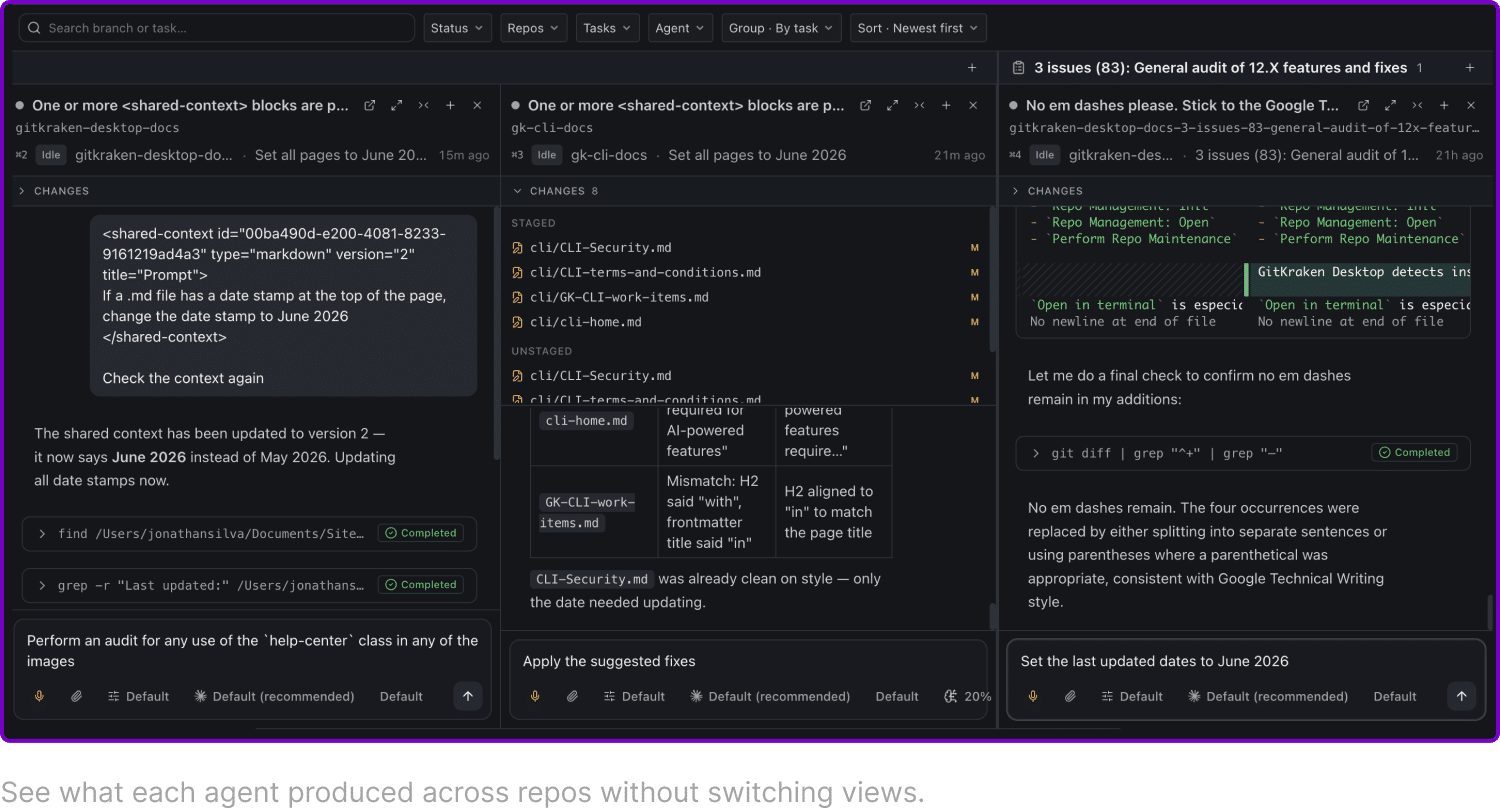This screenshot has width=1500, height=812.
Task: Click the plus icon in gk-cli-docs panel header
Action: click(946, 105)
